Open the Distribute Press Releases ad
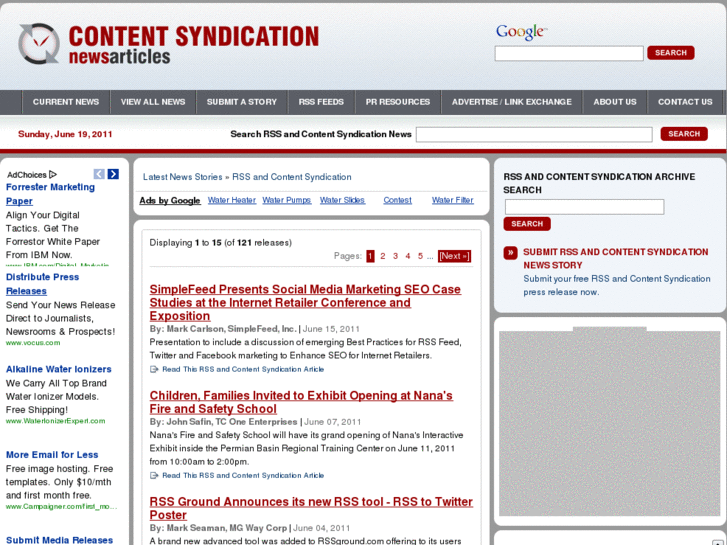Image resolution: width=727 pixels, height=545 pixels. pos(42,284)
